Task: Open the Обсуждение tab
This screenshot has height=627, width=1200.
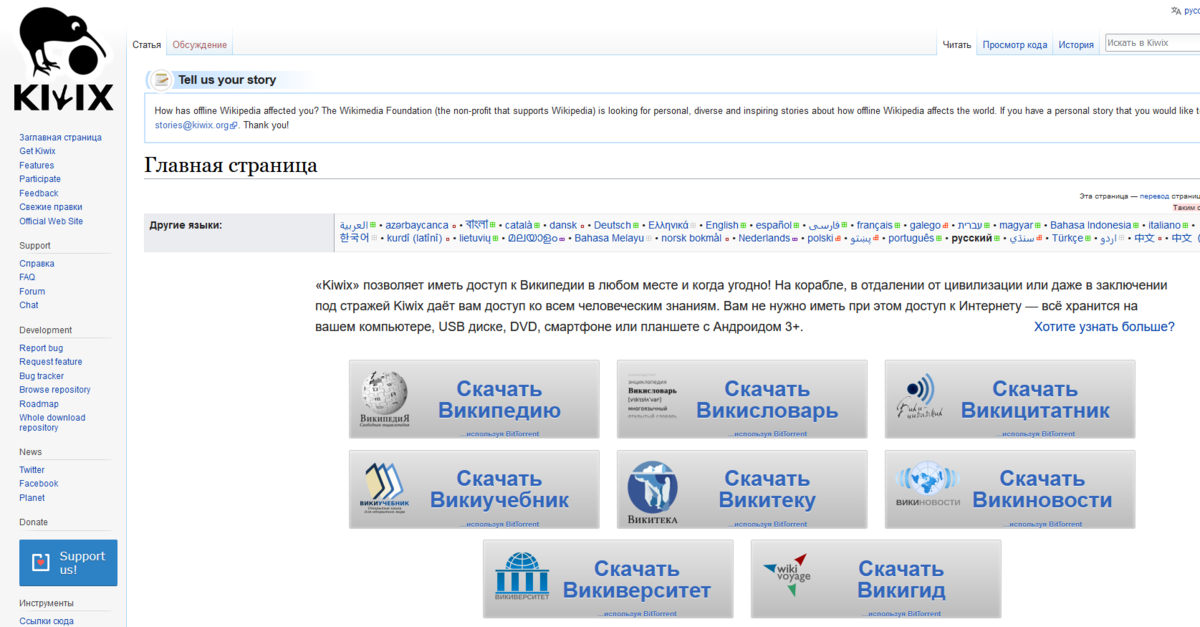Action: 200,45
